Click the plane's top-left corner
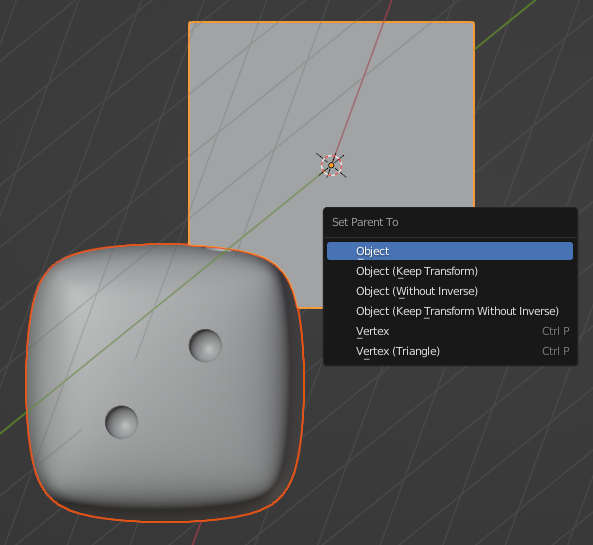This screenshot has width=593, height=545. (x=189, y=22)
